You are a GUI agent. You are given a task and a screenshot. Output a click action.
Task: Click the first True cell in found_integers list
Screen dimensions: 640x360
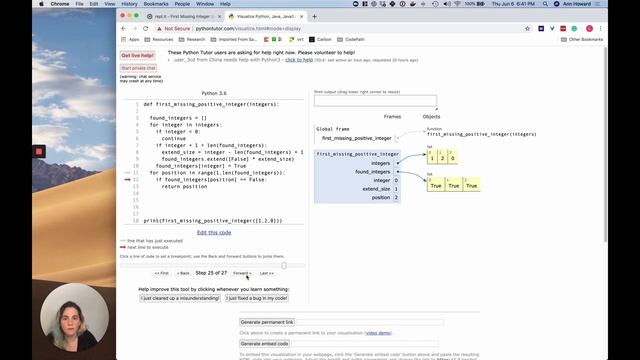coord(436,185)
